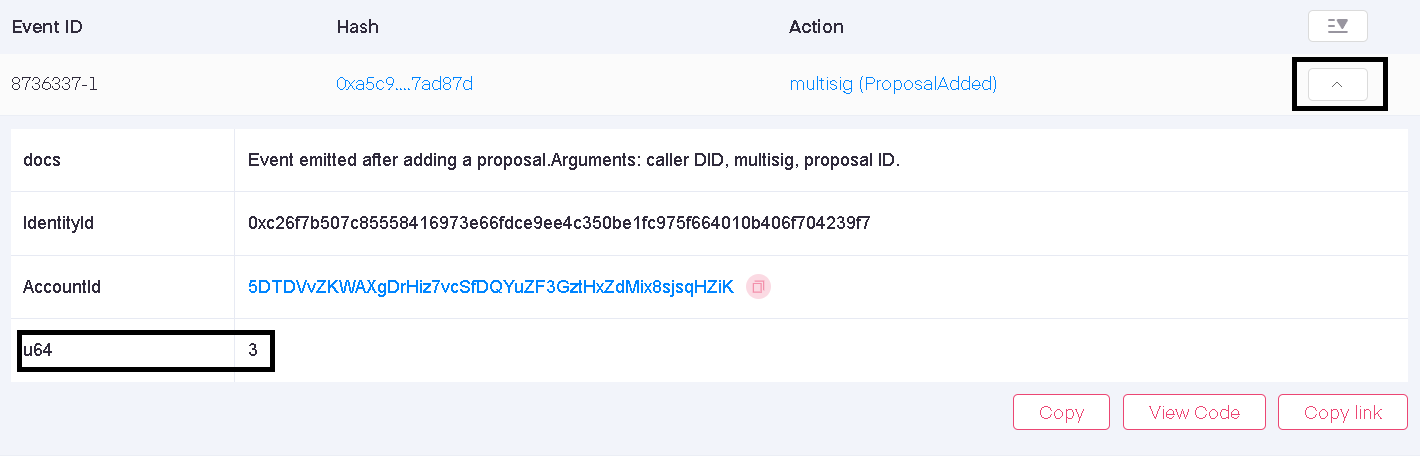Click the AccountId row label
This screenshot has width=1420, height=457.
(62, 287)
